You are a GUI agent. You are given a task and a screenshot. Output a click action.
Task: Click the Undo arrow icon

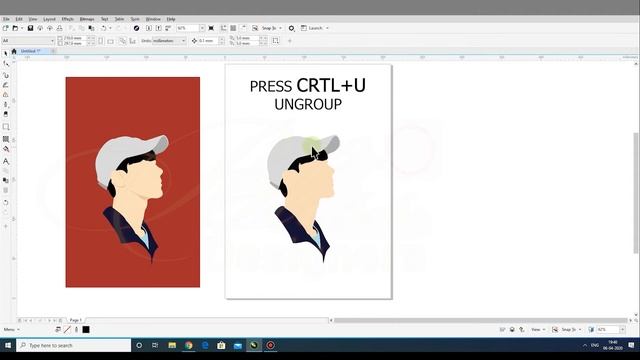coord(104,28)
